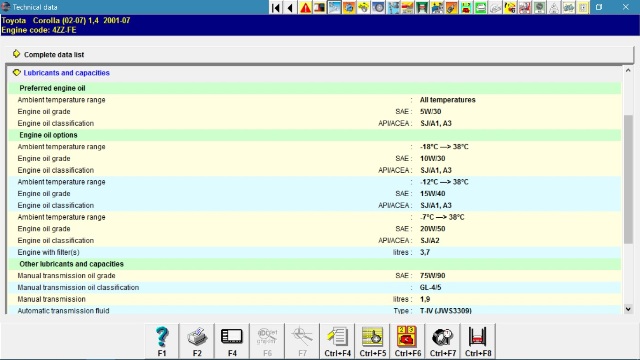
Task: Select the Automatic transmission fluid row label
Action: (x=63, y=311)
